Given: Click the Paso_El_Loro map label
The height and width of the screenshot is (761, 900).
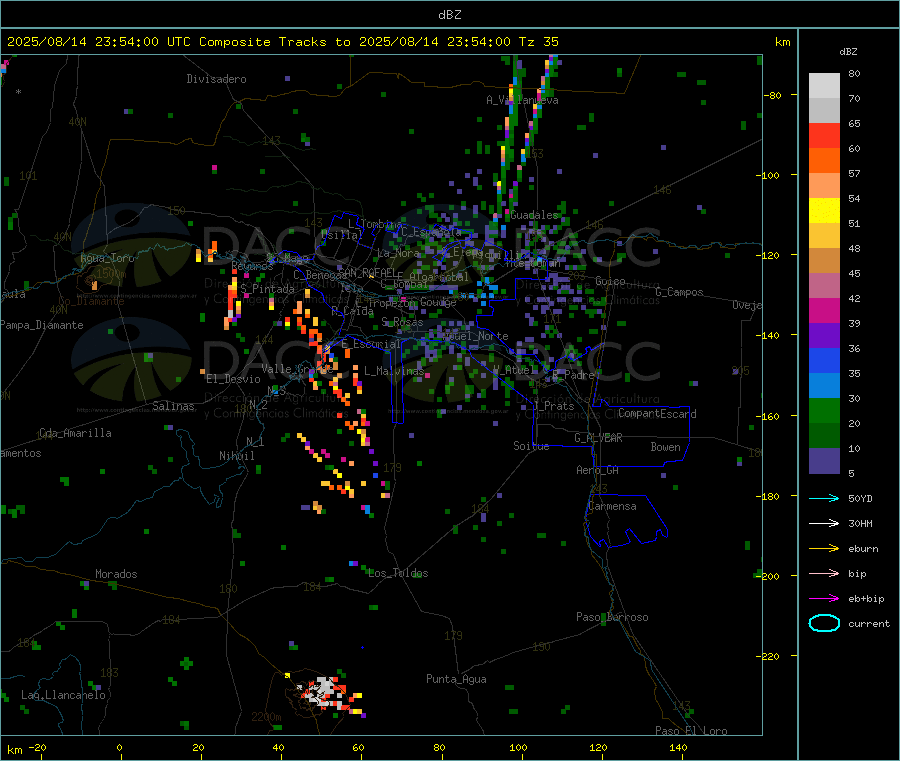Looking at the screenshot, I should (x=691, y=731).
